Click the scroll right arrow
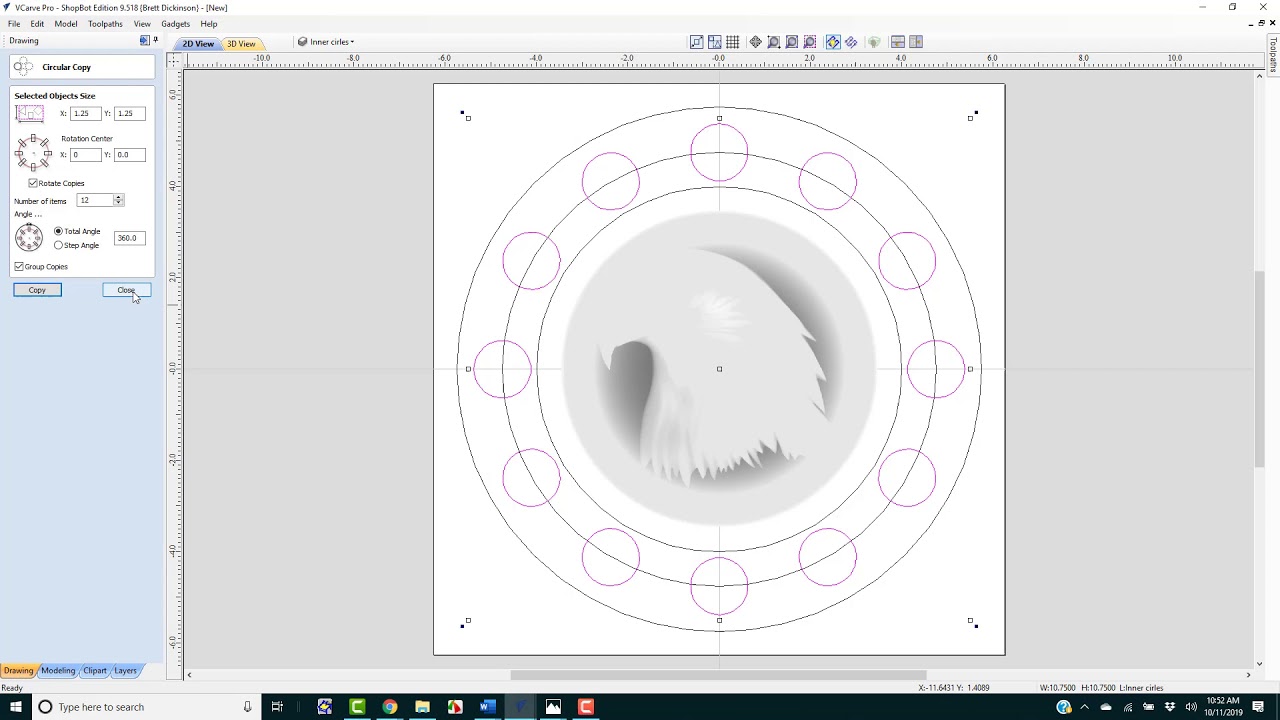 1249,675
